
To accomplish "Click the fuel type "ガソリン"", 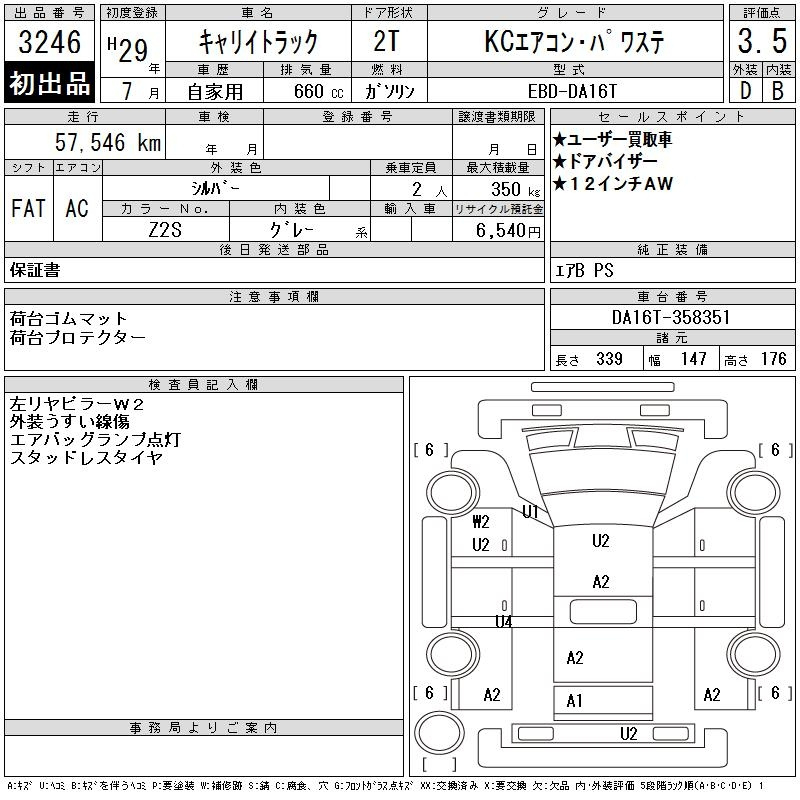I will tap(389, 91).
